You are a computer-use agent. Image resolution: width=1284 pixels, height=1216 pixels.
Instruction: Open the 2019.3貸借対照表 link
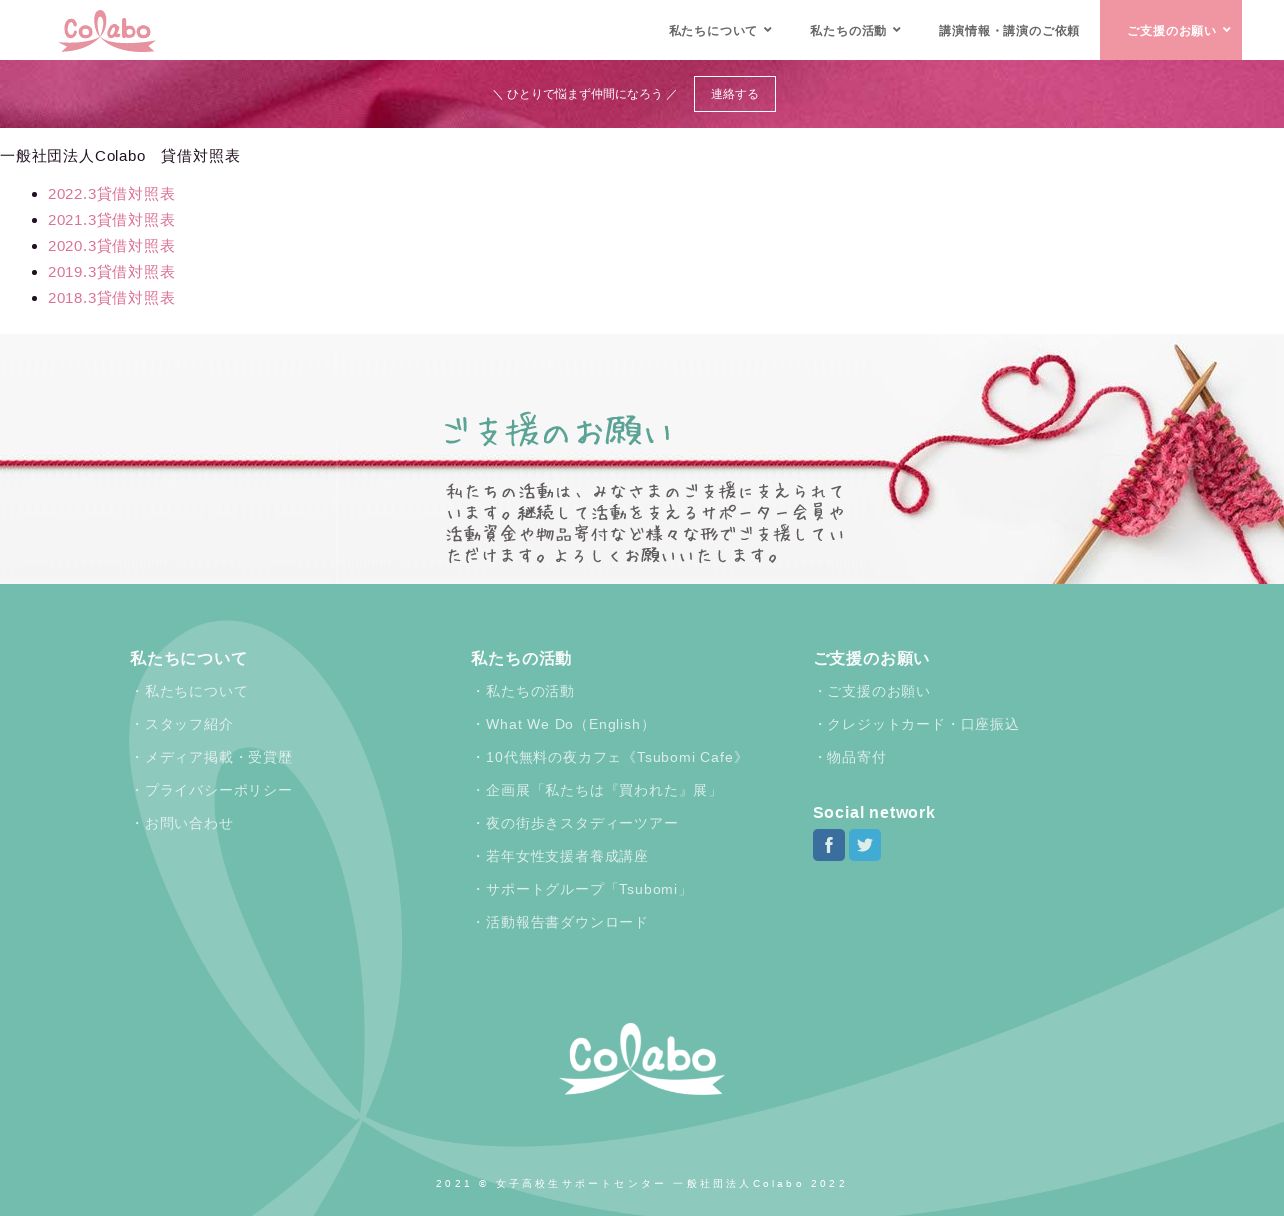point(111,272)
